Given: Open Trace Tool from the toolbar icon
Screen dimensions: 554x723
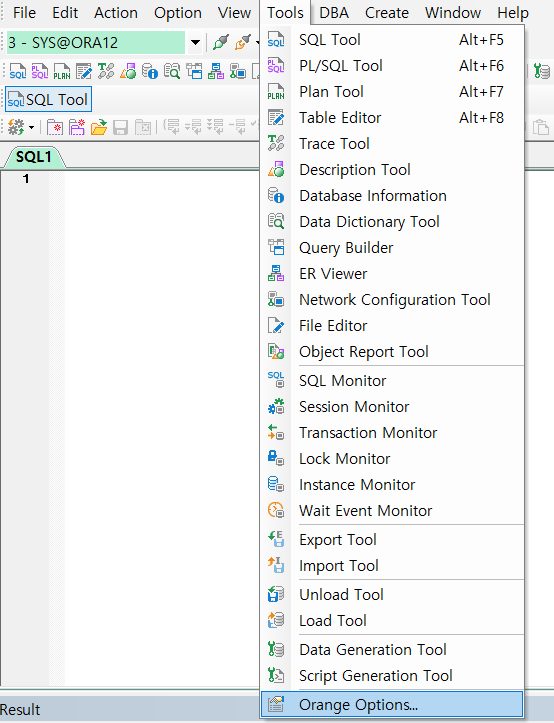Looking at the screenshot, I should (x=106, y=71).
